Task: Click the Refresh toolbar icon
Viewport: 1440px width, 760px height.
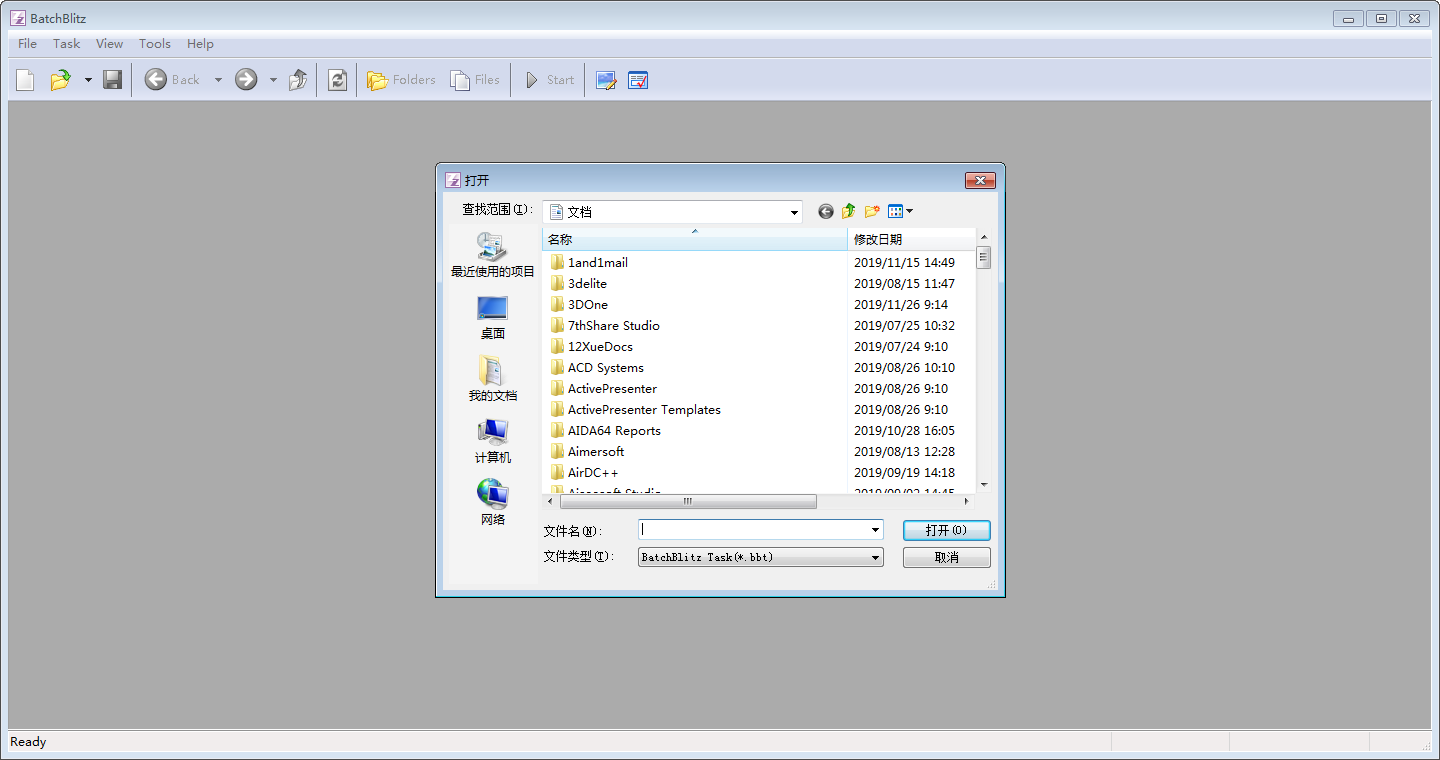Action: point(338,80)
